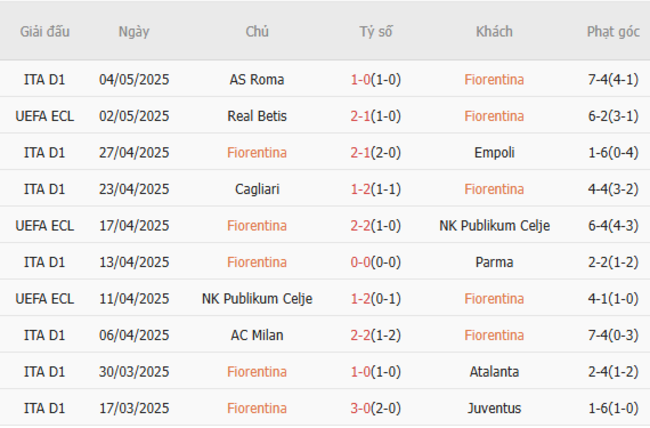This screenshot has width=650, height=428.
Task: Open the Parma team link
Action: click(495, 262)
